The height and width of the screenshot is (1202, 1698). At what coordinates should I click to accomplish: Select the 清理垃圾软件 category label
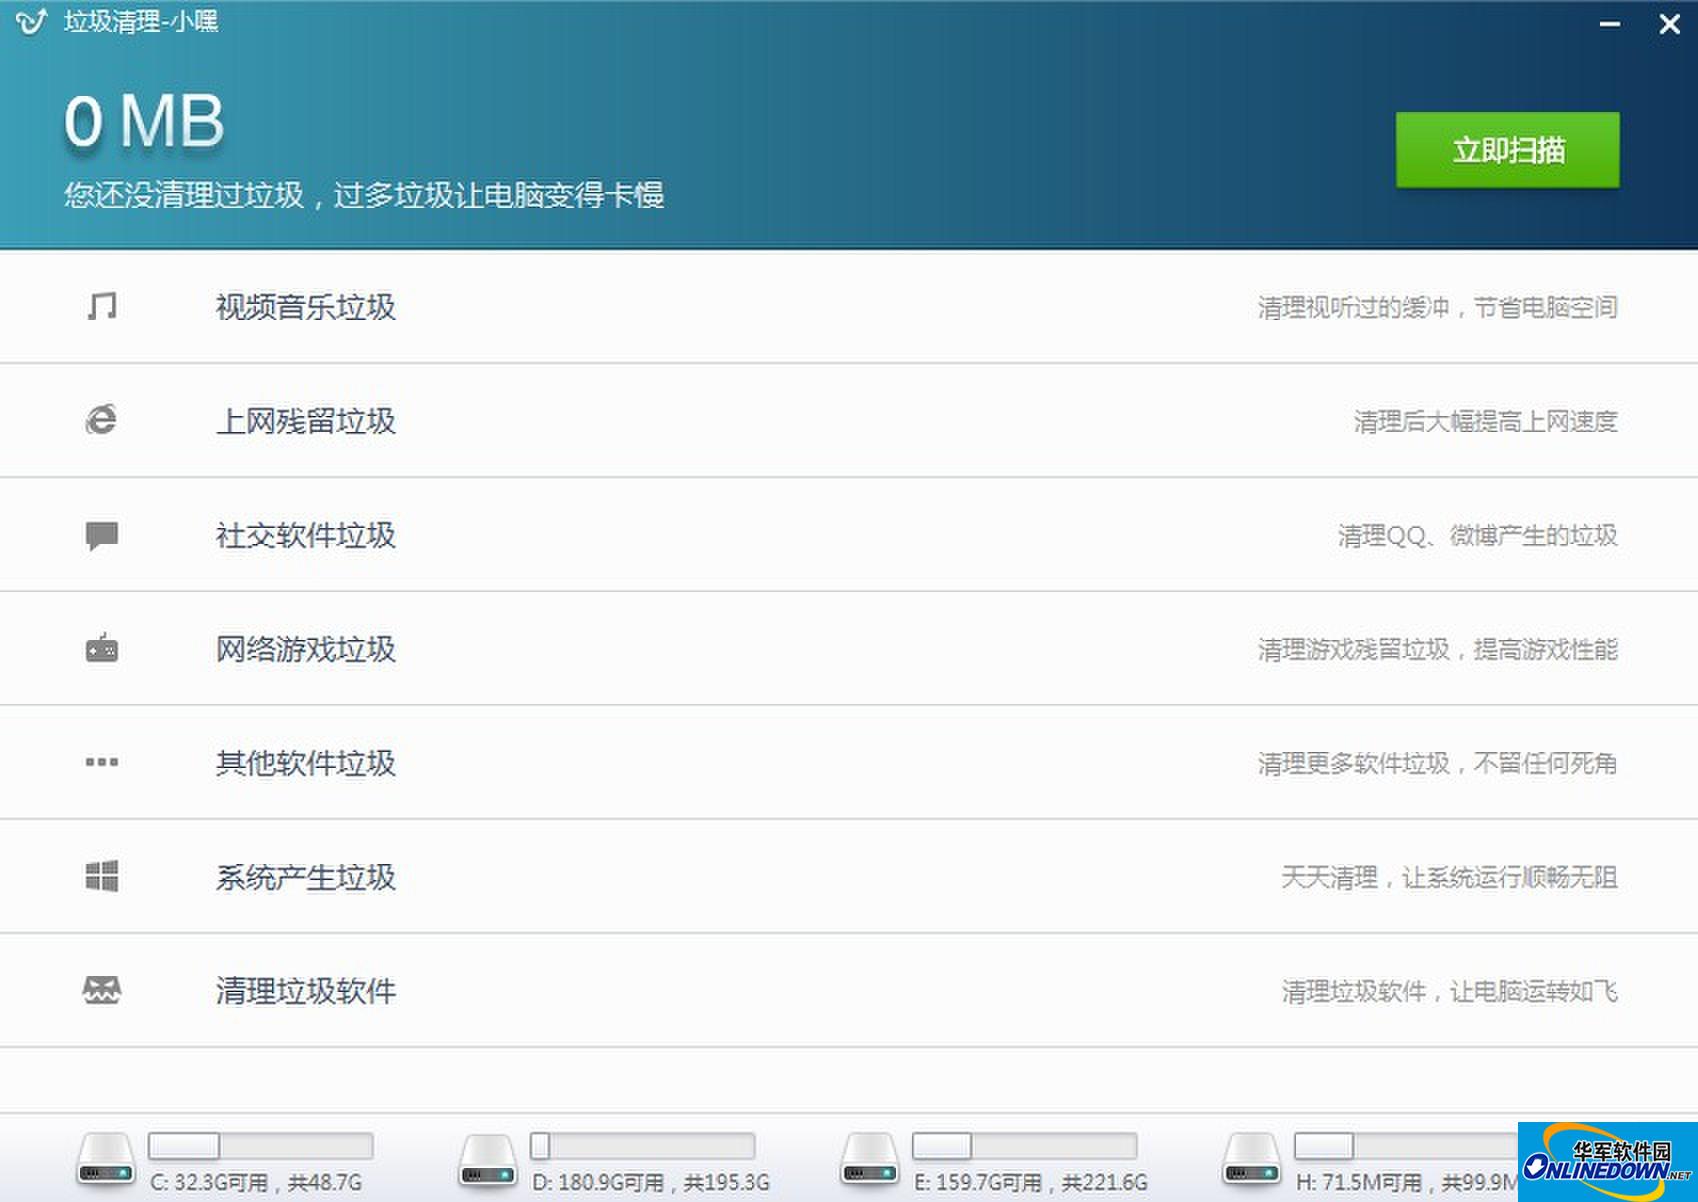306,991
